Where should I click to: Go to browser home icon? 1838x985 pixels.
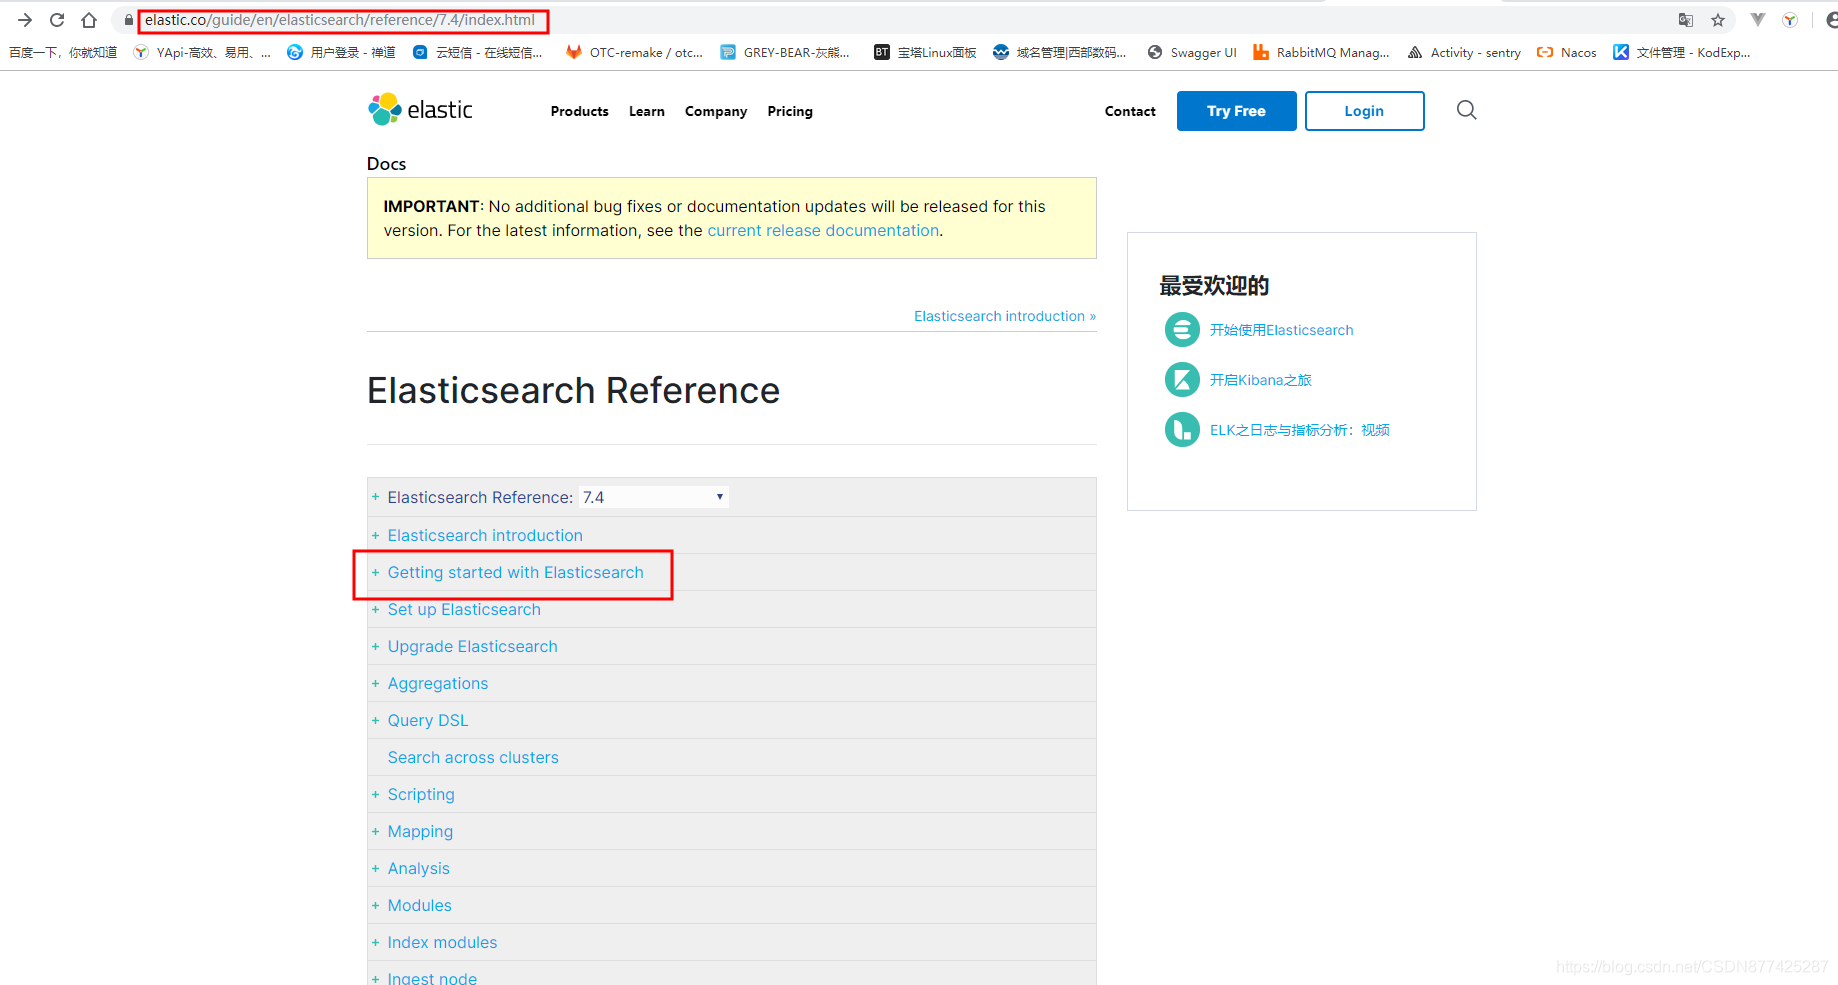[89, 20]
